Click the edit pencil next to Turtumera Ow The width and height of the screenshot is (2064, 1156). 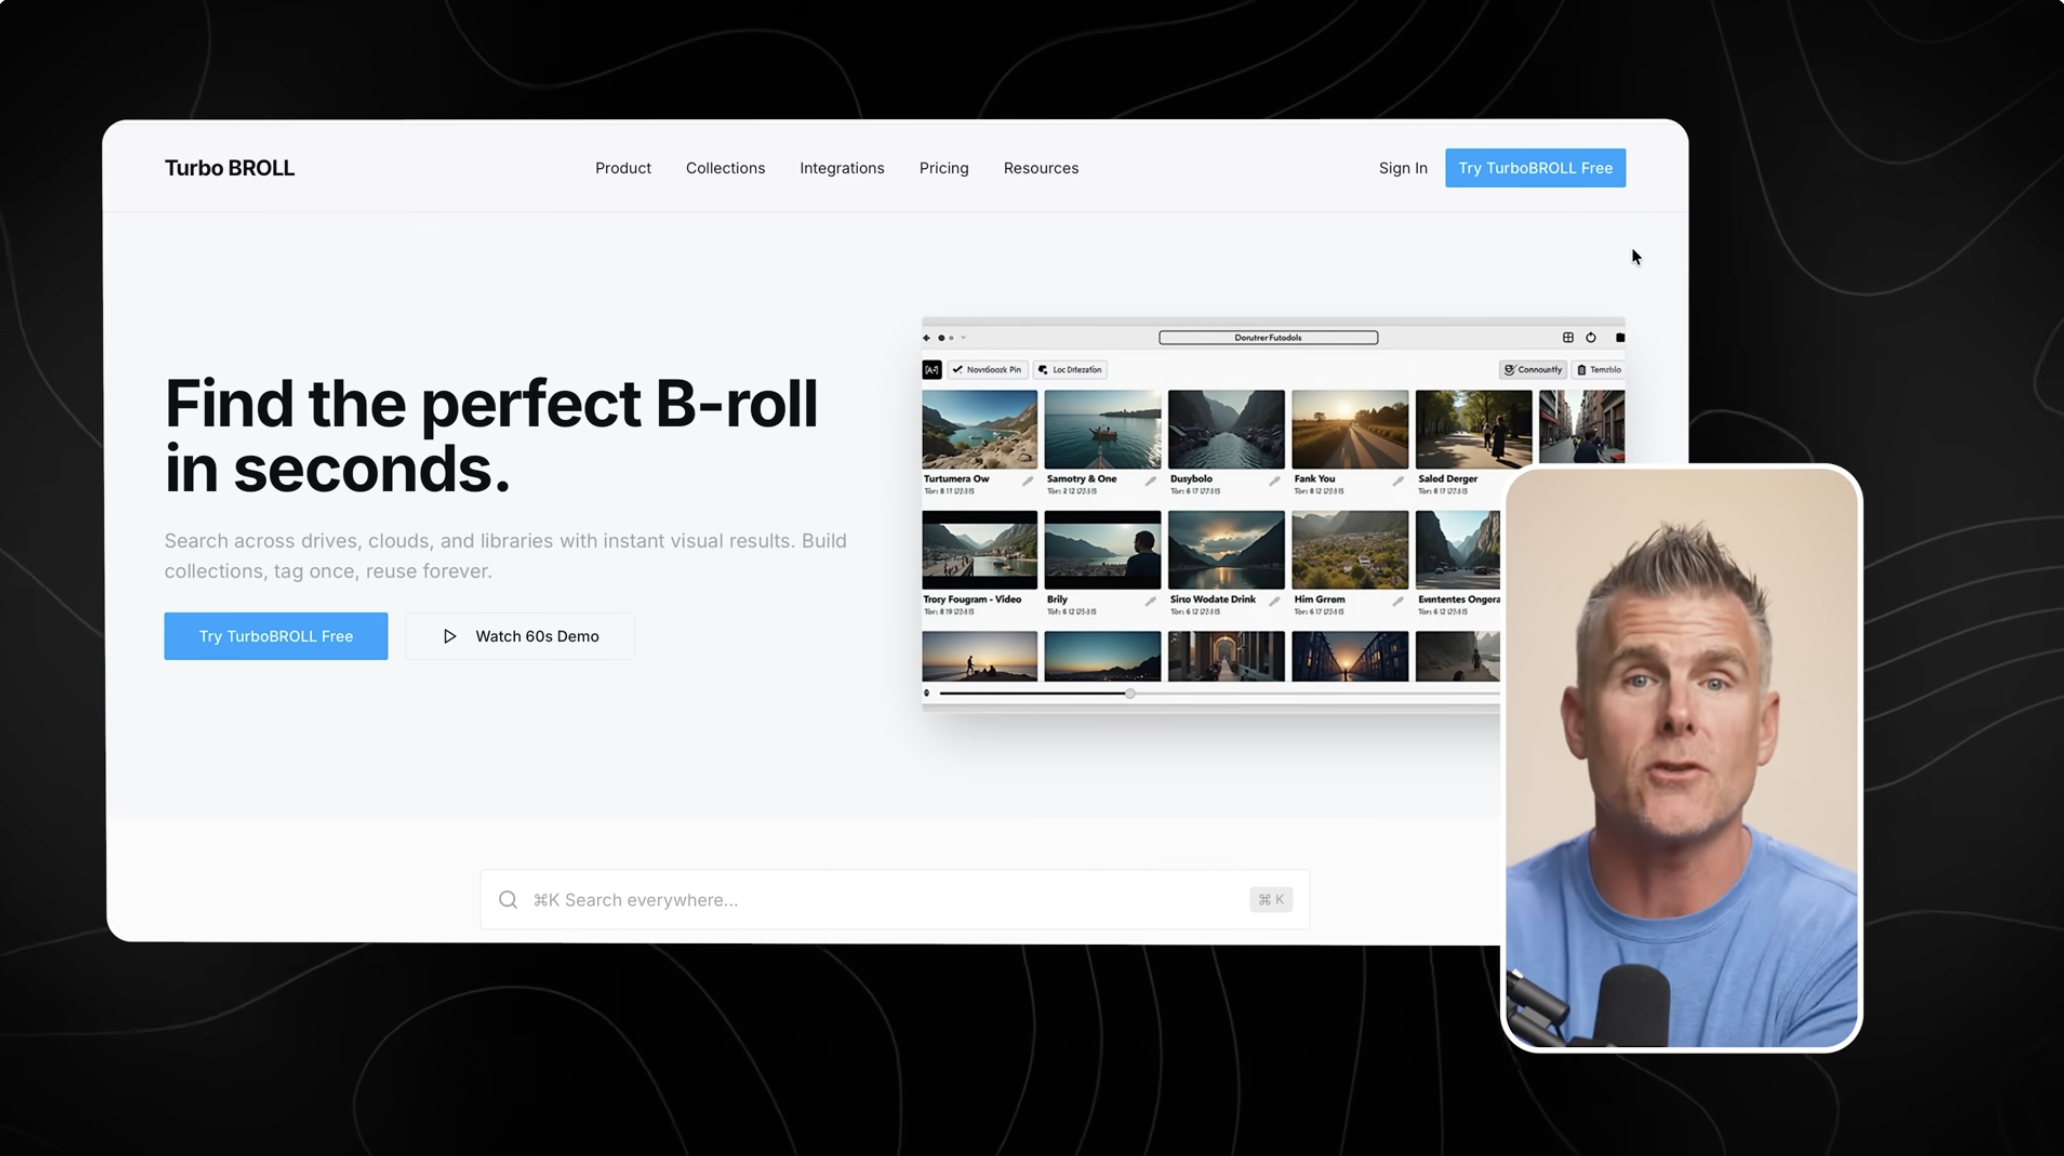pos(1027,481)
